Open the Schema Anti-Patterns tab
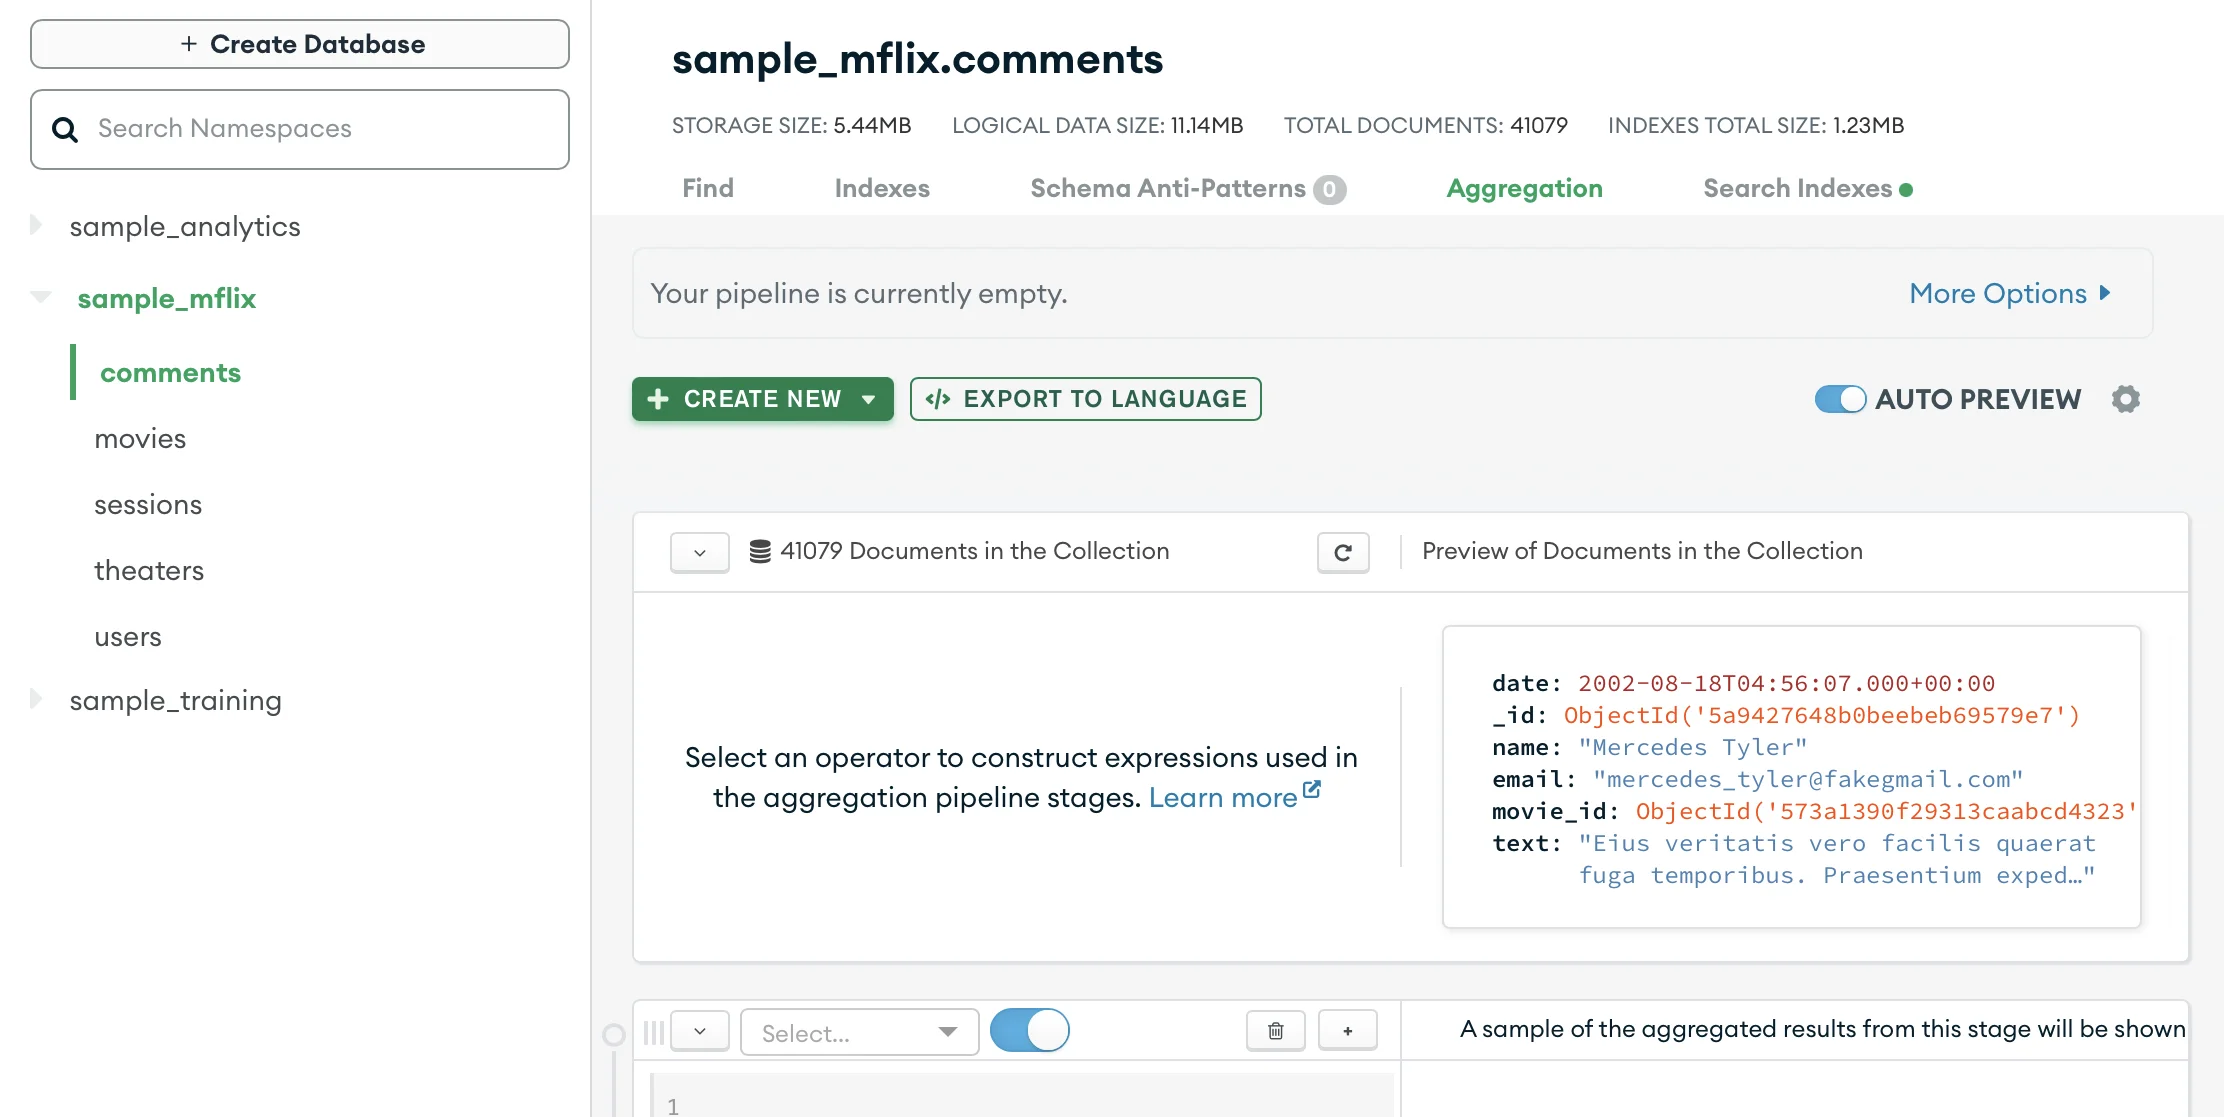 pyautogui.click(x=1166, y=188)
